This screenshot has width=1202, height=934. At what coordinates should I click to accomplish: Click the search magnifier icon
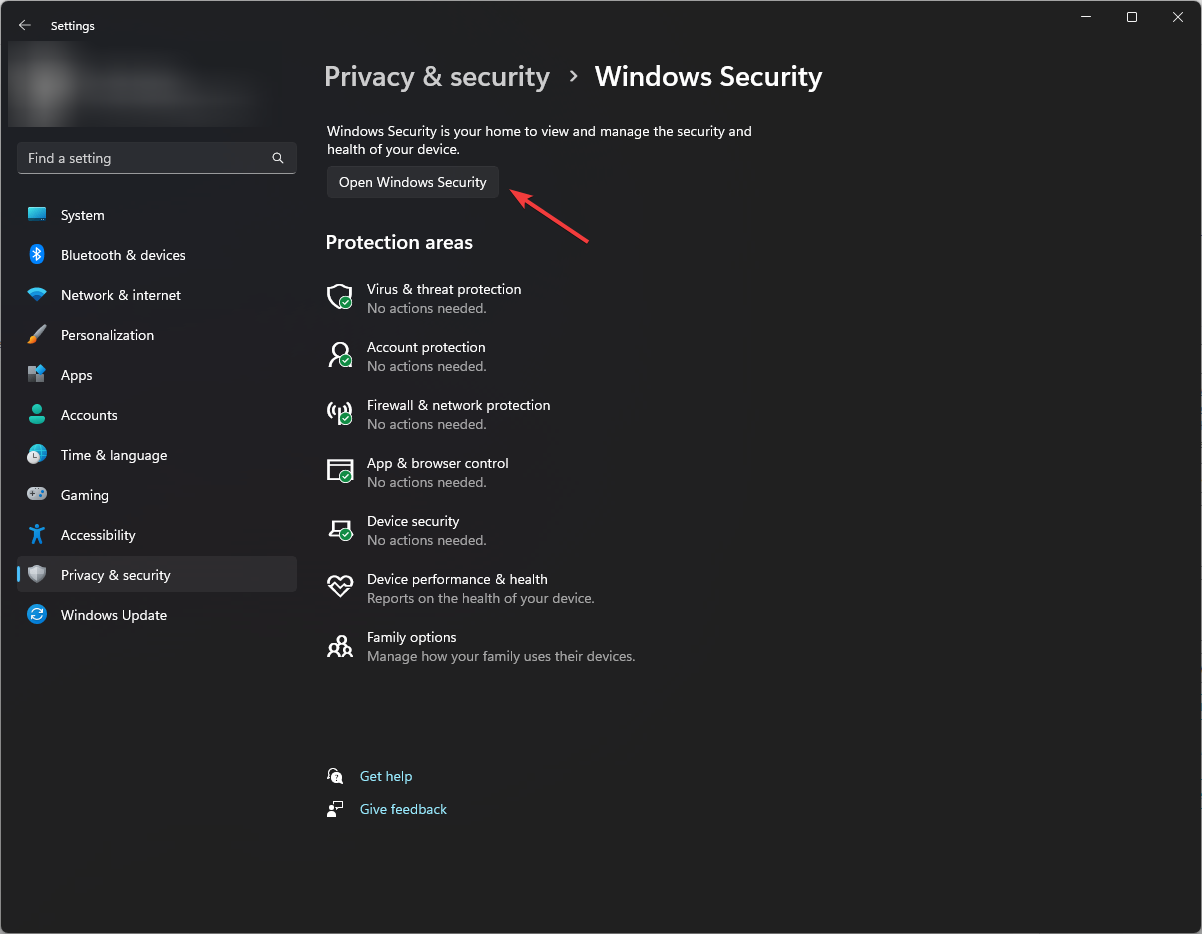click(277, 158)
